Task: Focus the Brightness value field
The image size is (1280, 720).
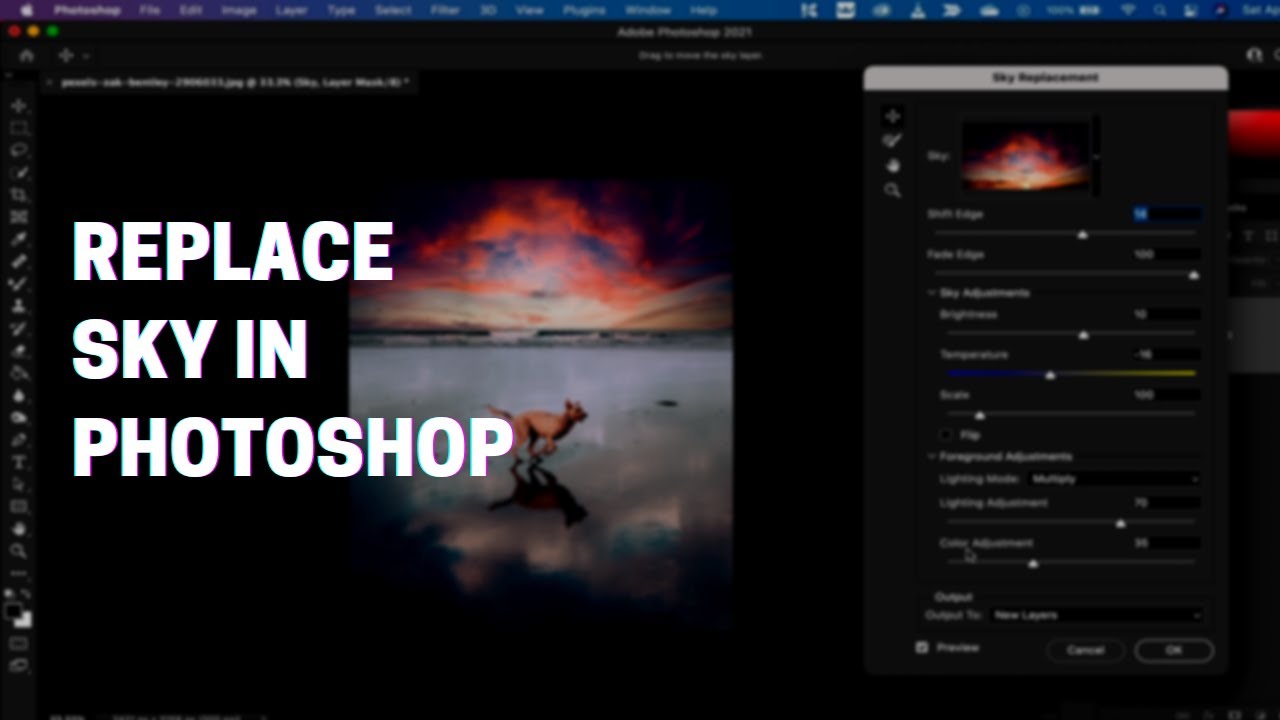Action: pyautogui.click(x=1166, y=314)
